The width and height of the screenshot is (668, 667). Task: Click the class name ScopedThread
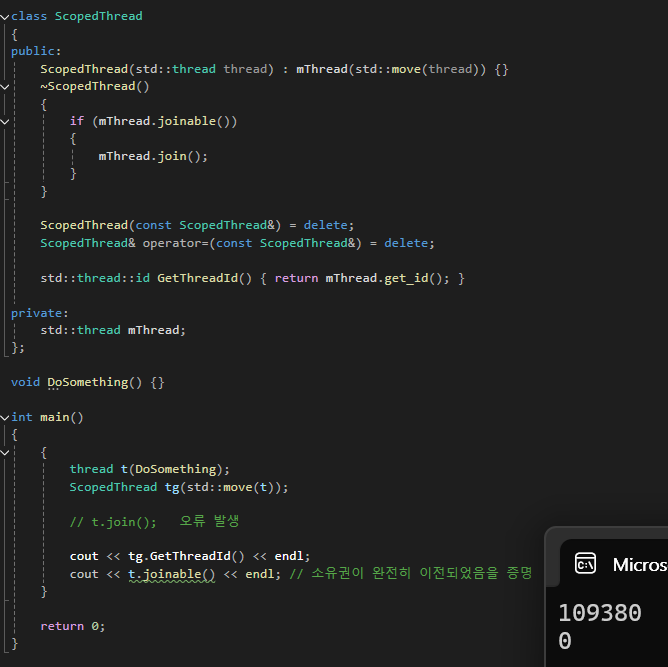point(98,16)
